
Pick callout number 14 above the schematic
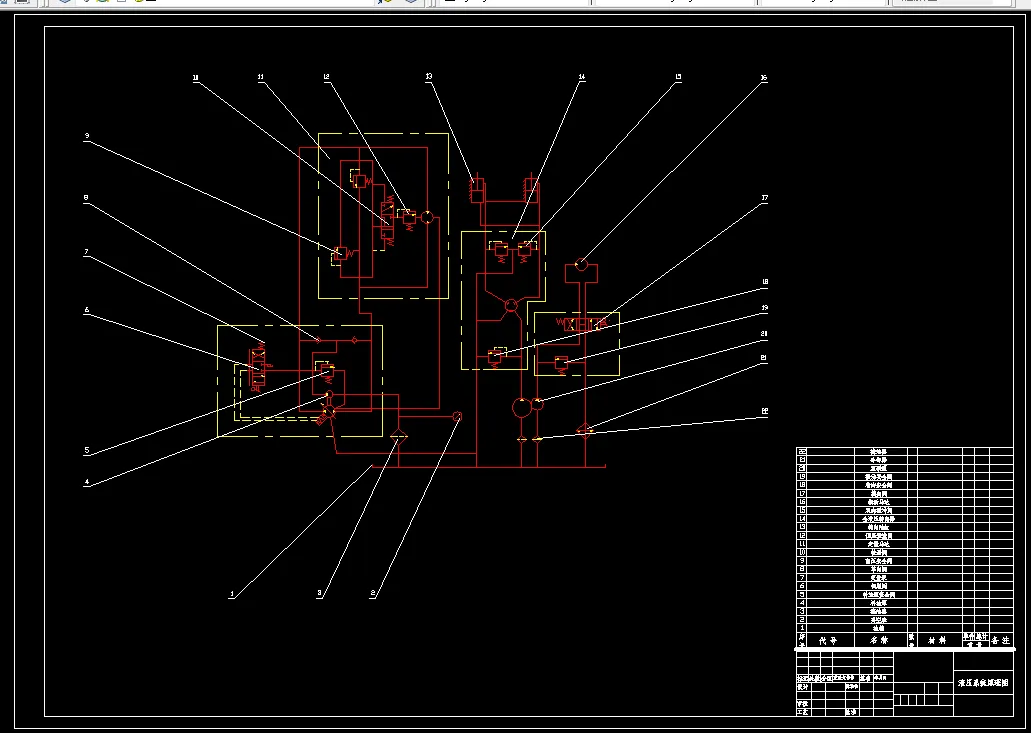click(581, 77)
